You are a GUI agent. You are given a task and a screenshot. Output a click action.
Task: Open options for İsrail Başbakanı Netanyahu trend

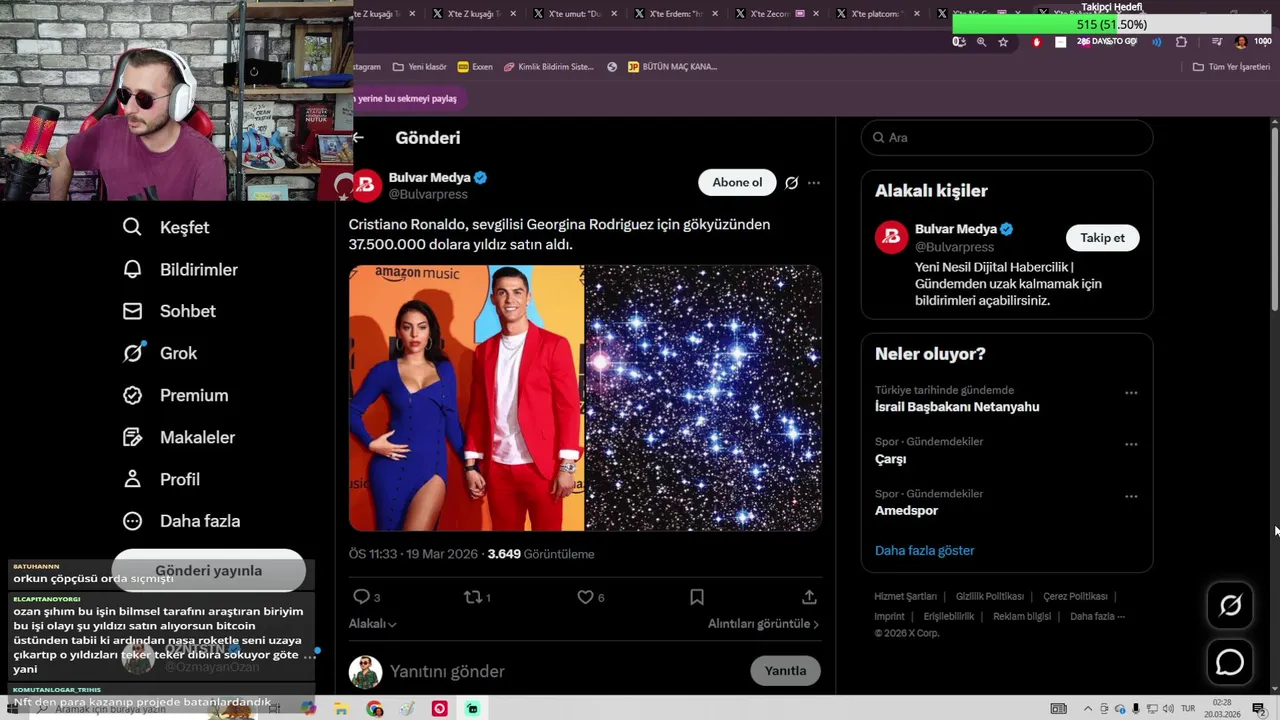coord(1131,393)
